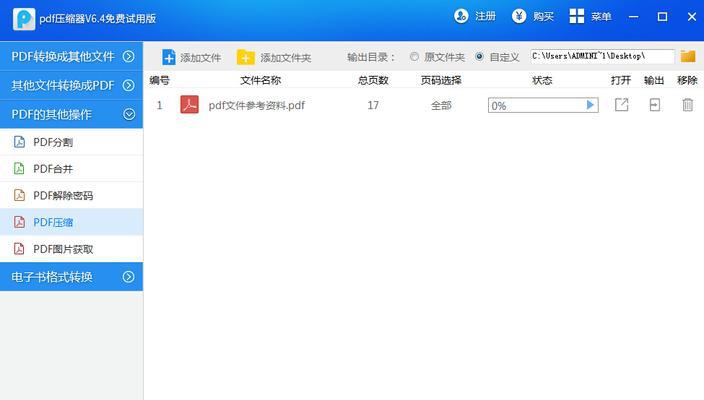This screenshot has height=400, width=704.
Task: Click the output directory path field
Action: (602, 57)
